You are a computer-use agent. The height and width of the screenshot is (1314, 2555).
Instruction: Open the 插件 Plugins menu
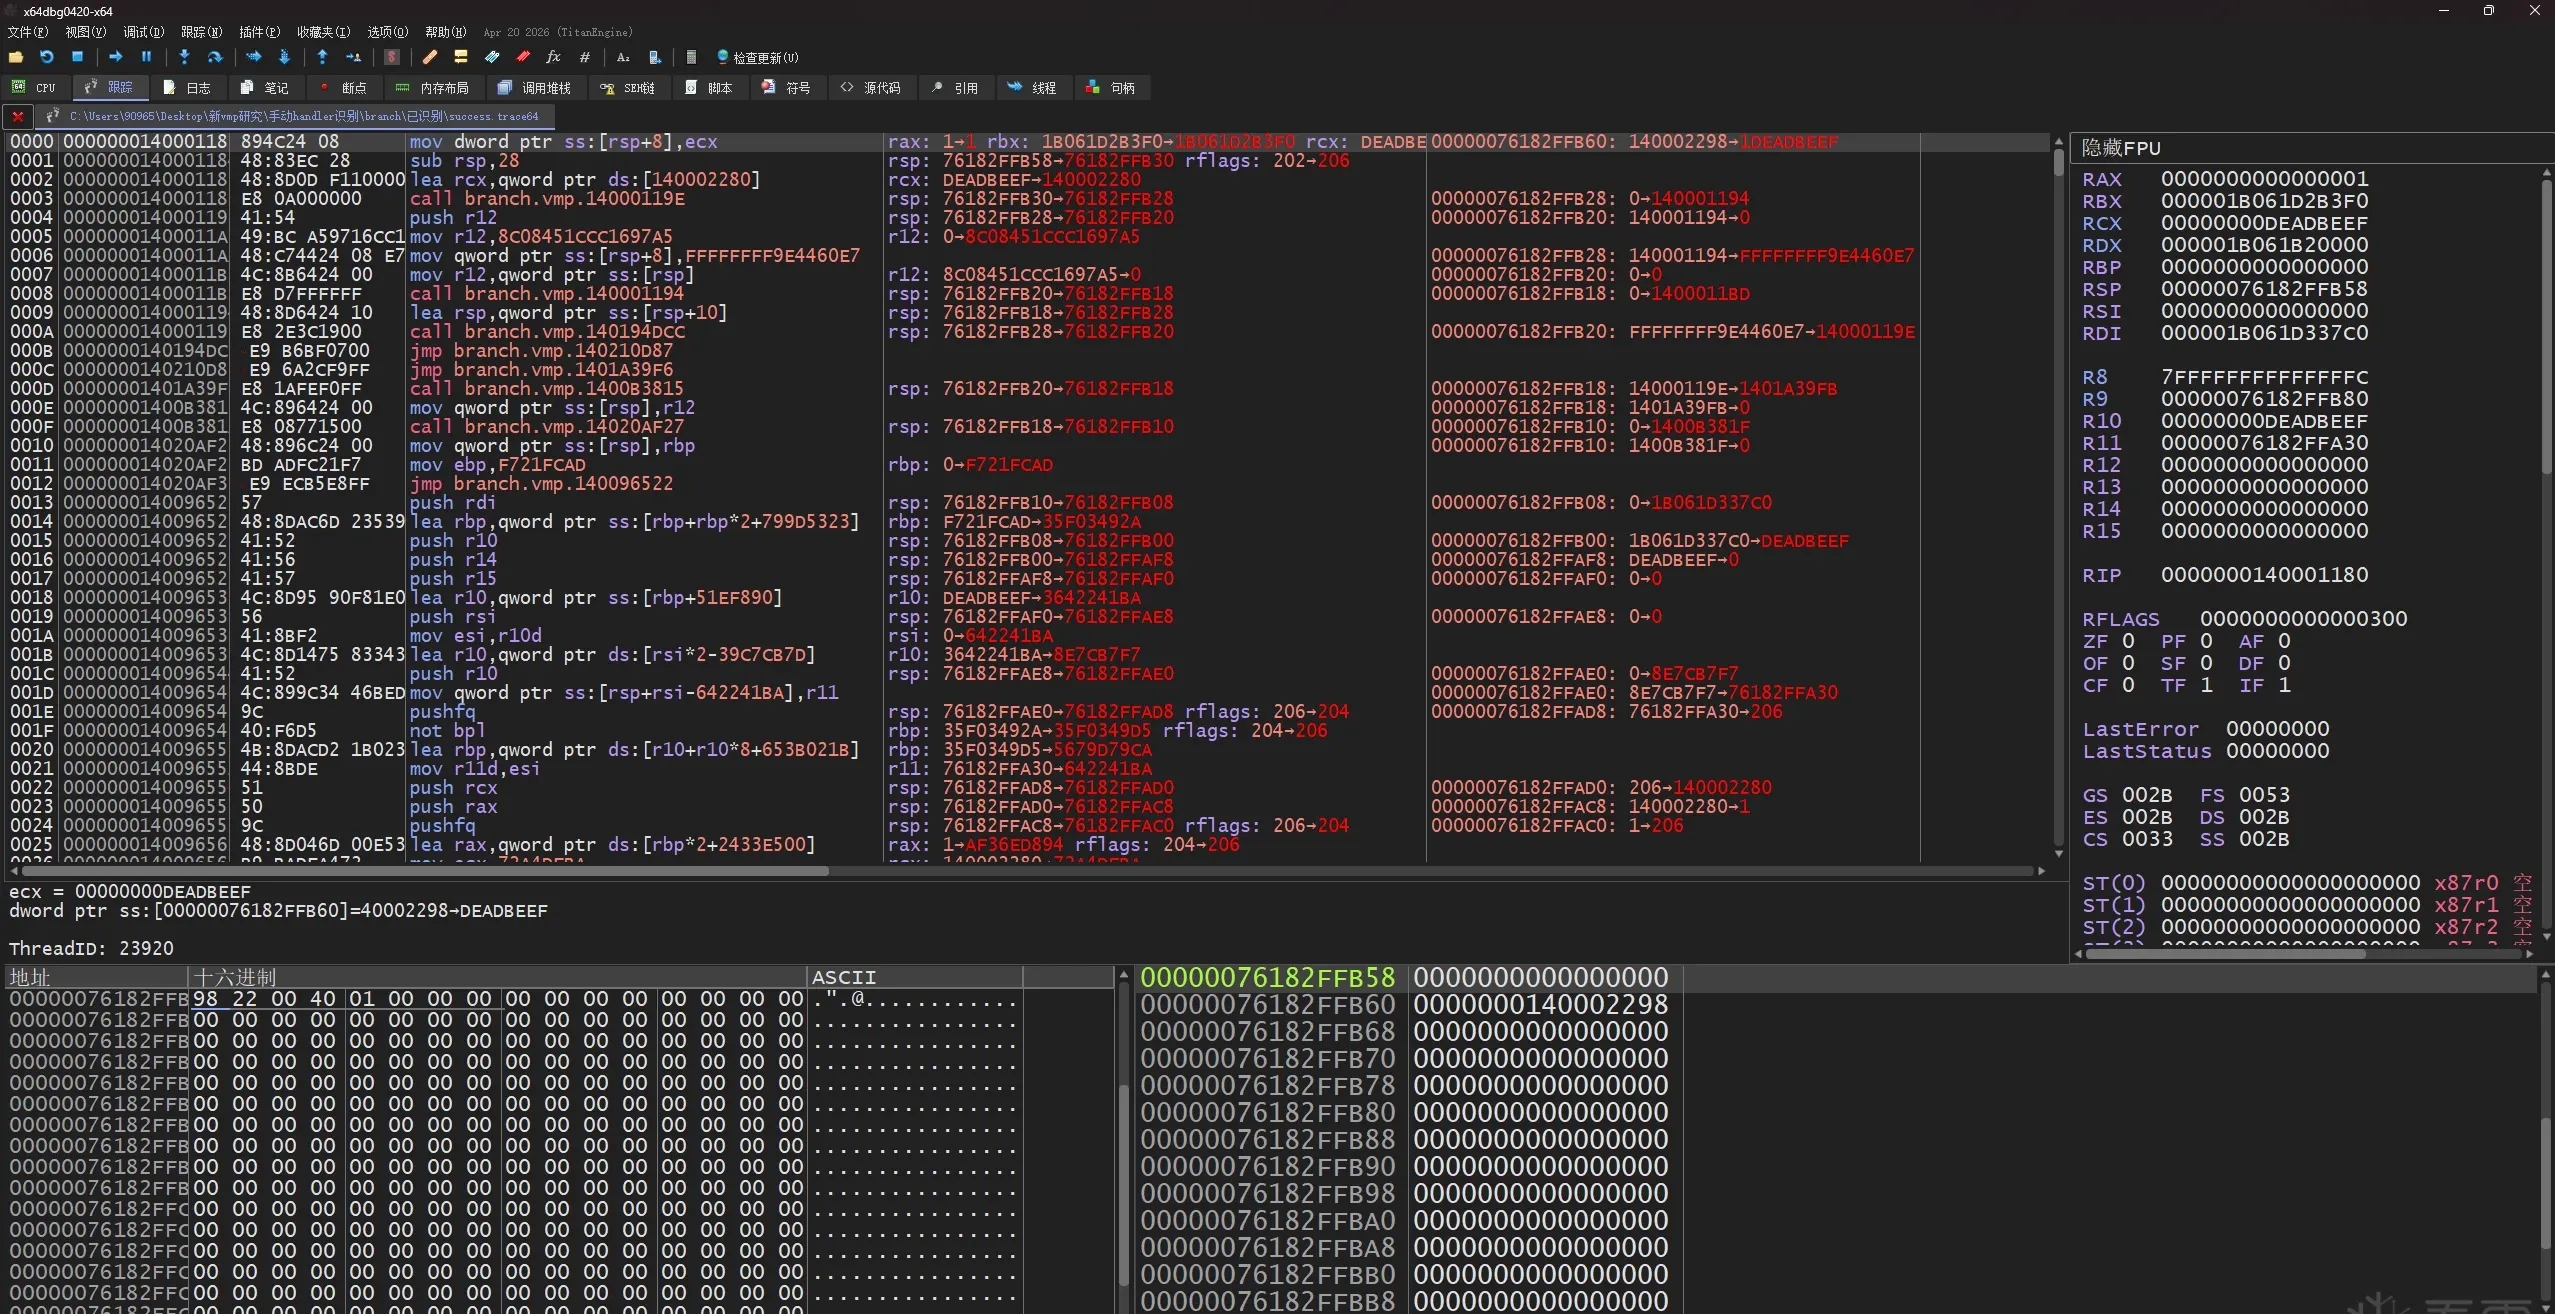(x=259, y=32)
